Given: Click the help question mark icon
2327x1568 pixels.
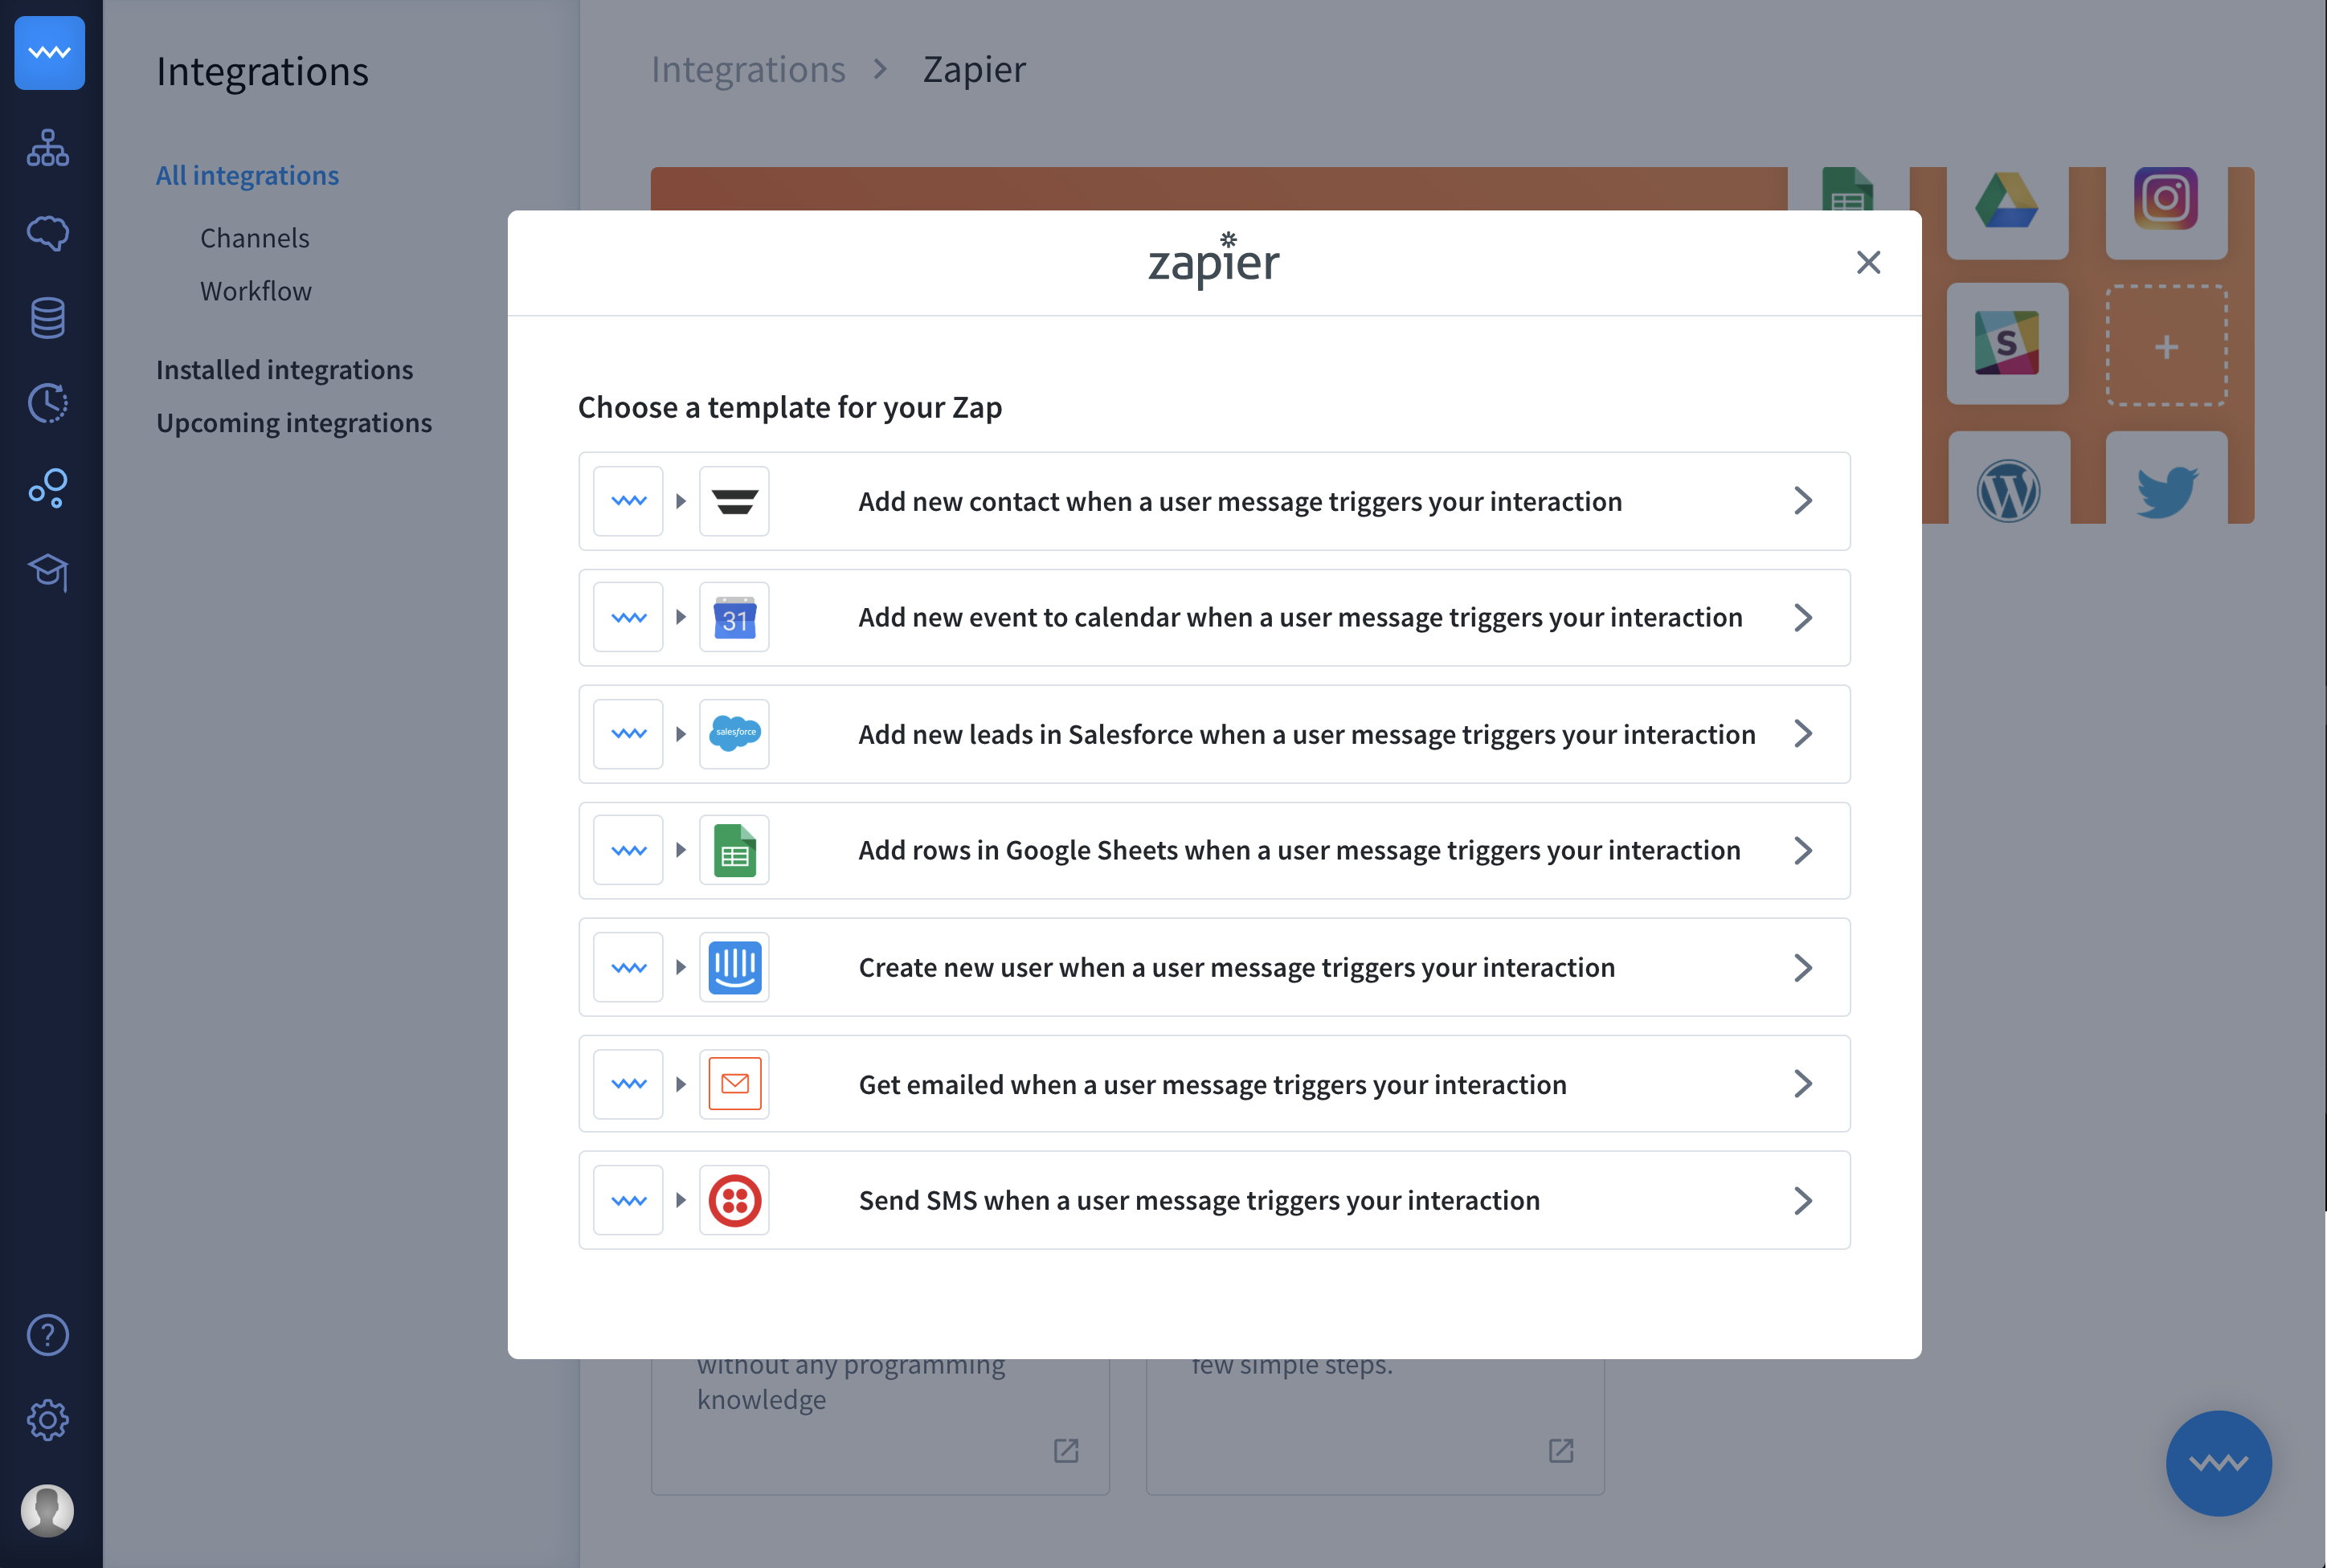Looking at the screenshot, I should coord(47,1334).
